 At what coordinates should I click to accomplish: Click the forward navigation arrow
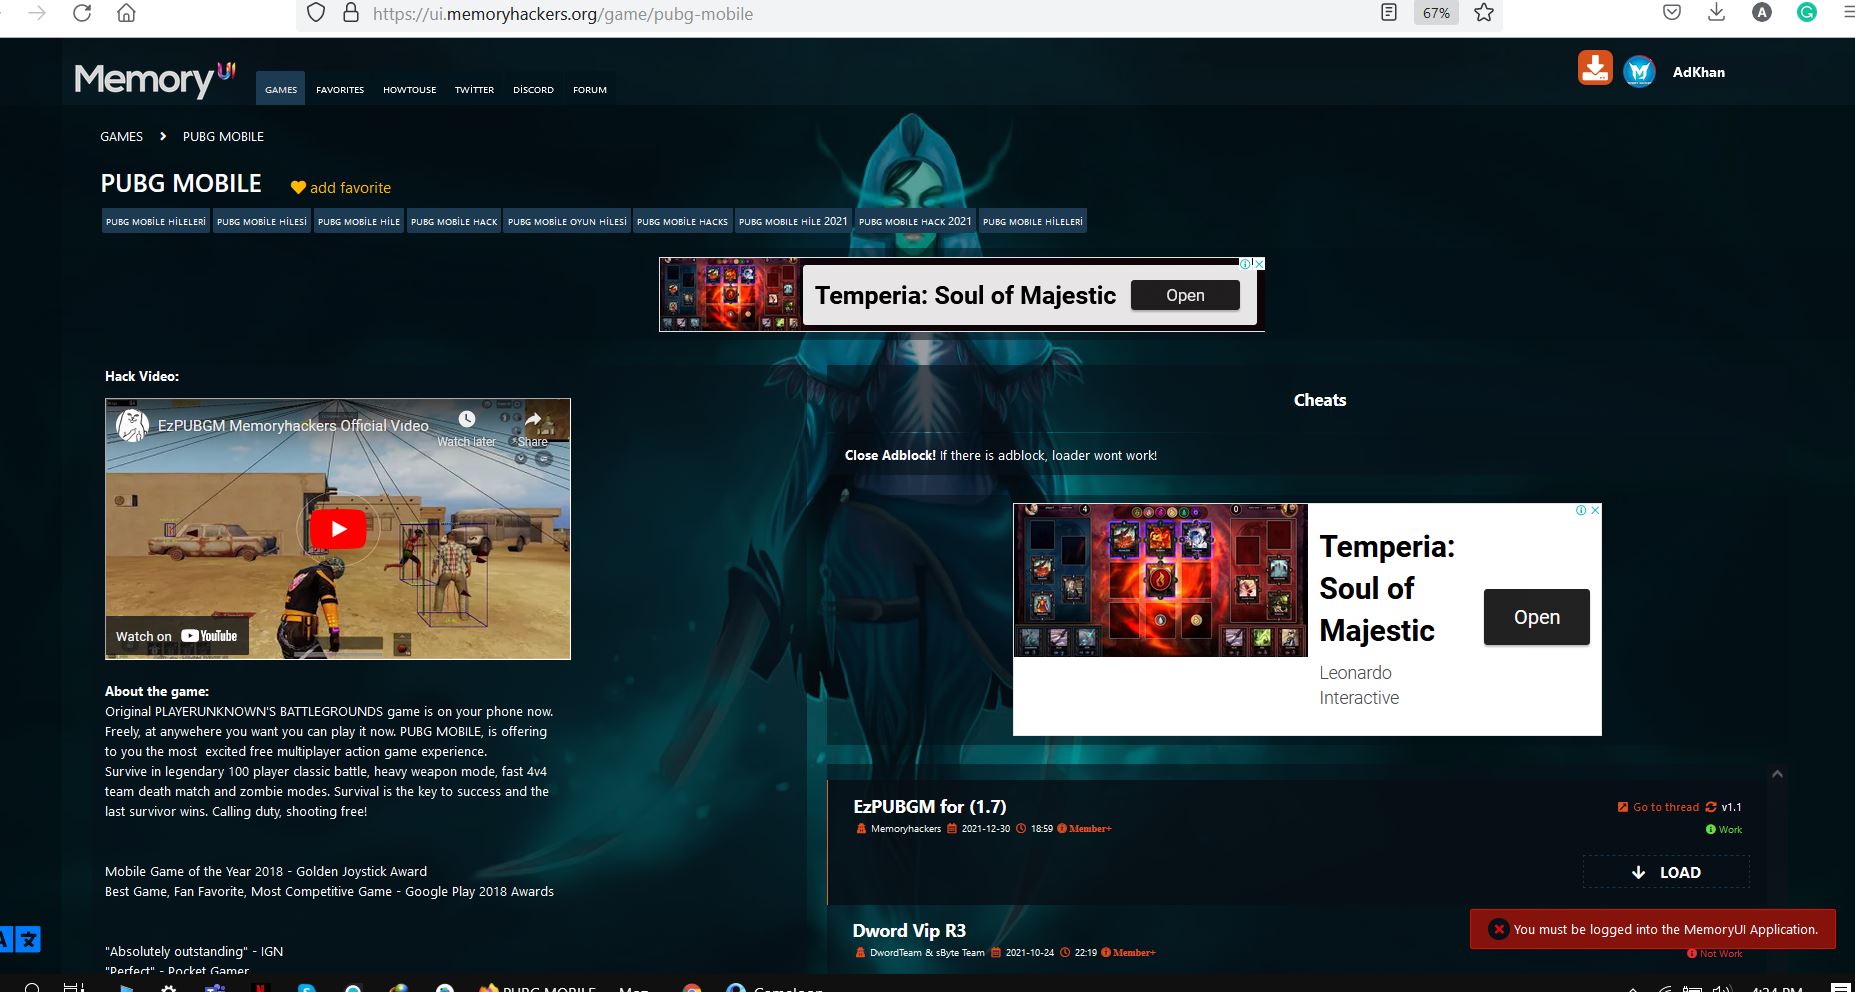[38, 13]
